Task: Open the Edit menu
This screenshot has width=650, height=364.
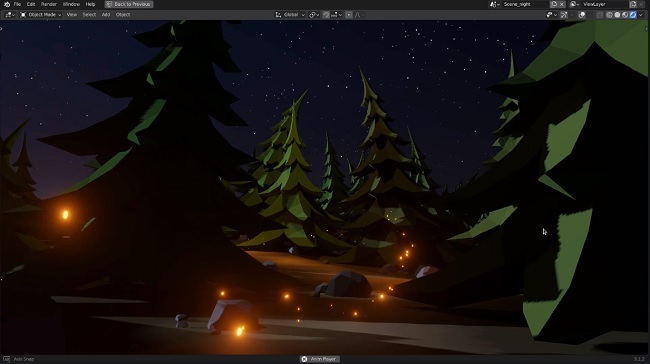Action: (31, 4)
